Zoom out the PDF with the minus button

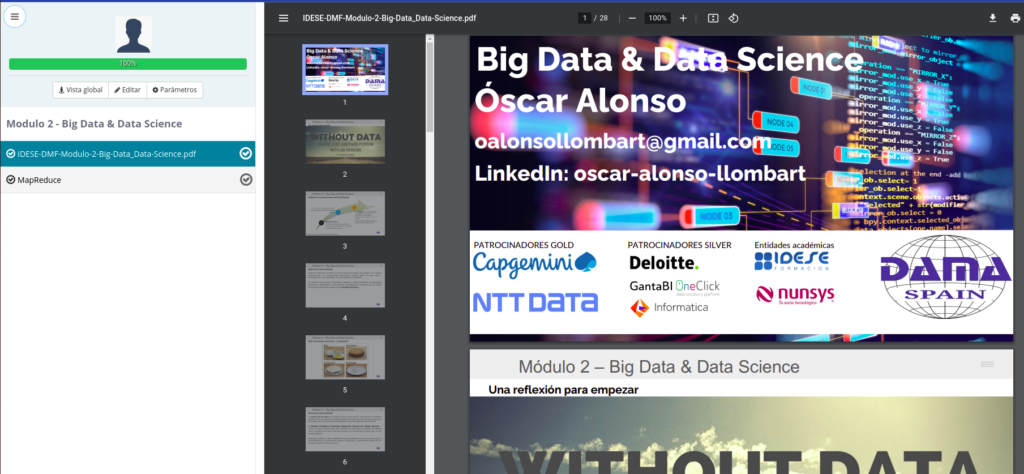pyautogui.click(x=632, y=18)
